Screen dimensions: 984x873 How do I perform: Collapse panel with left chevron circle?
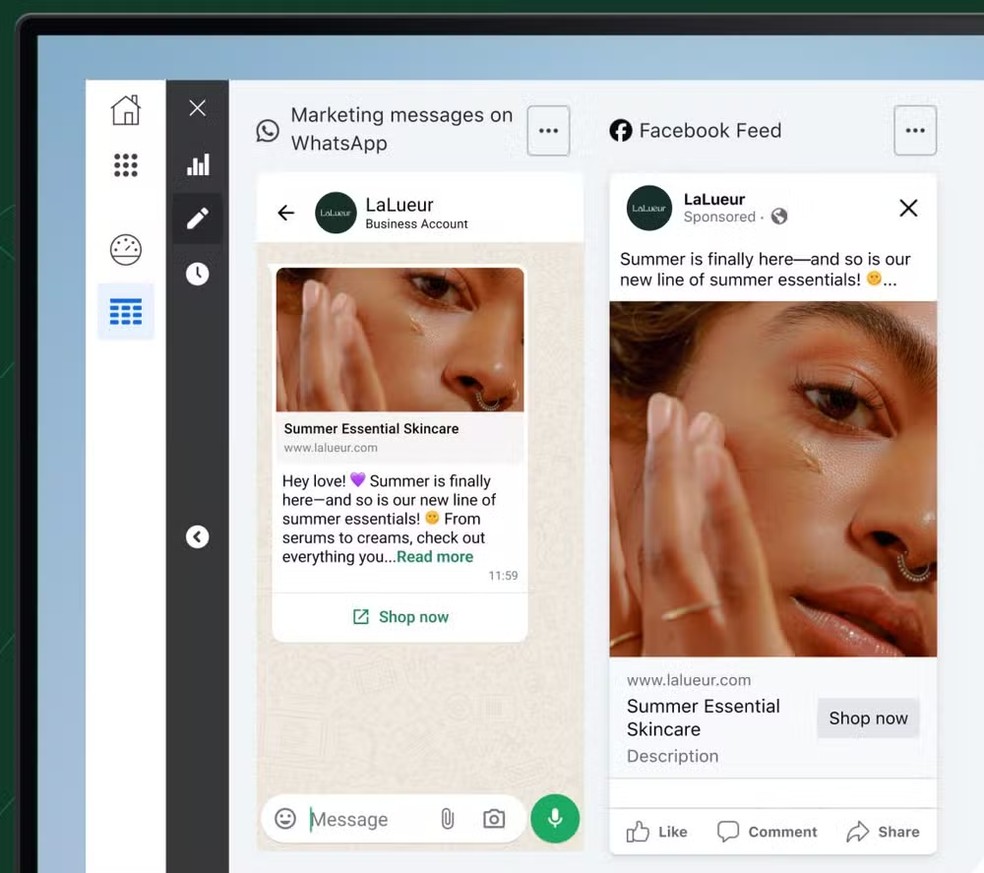[x=197, y=537]
